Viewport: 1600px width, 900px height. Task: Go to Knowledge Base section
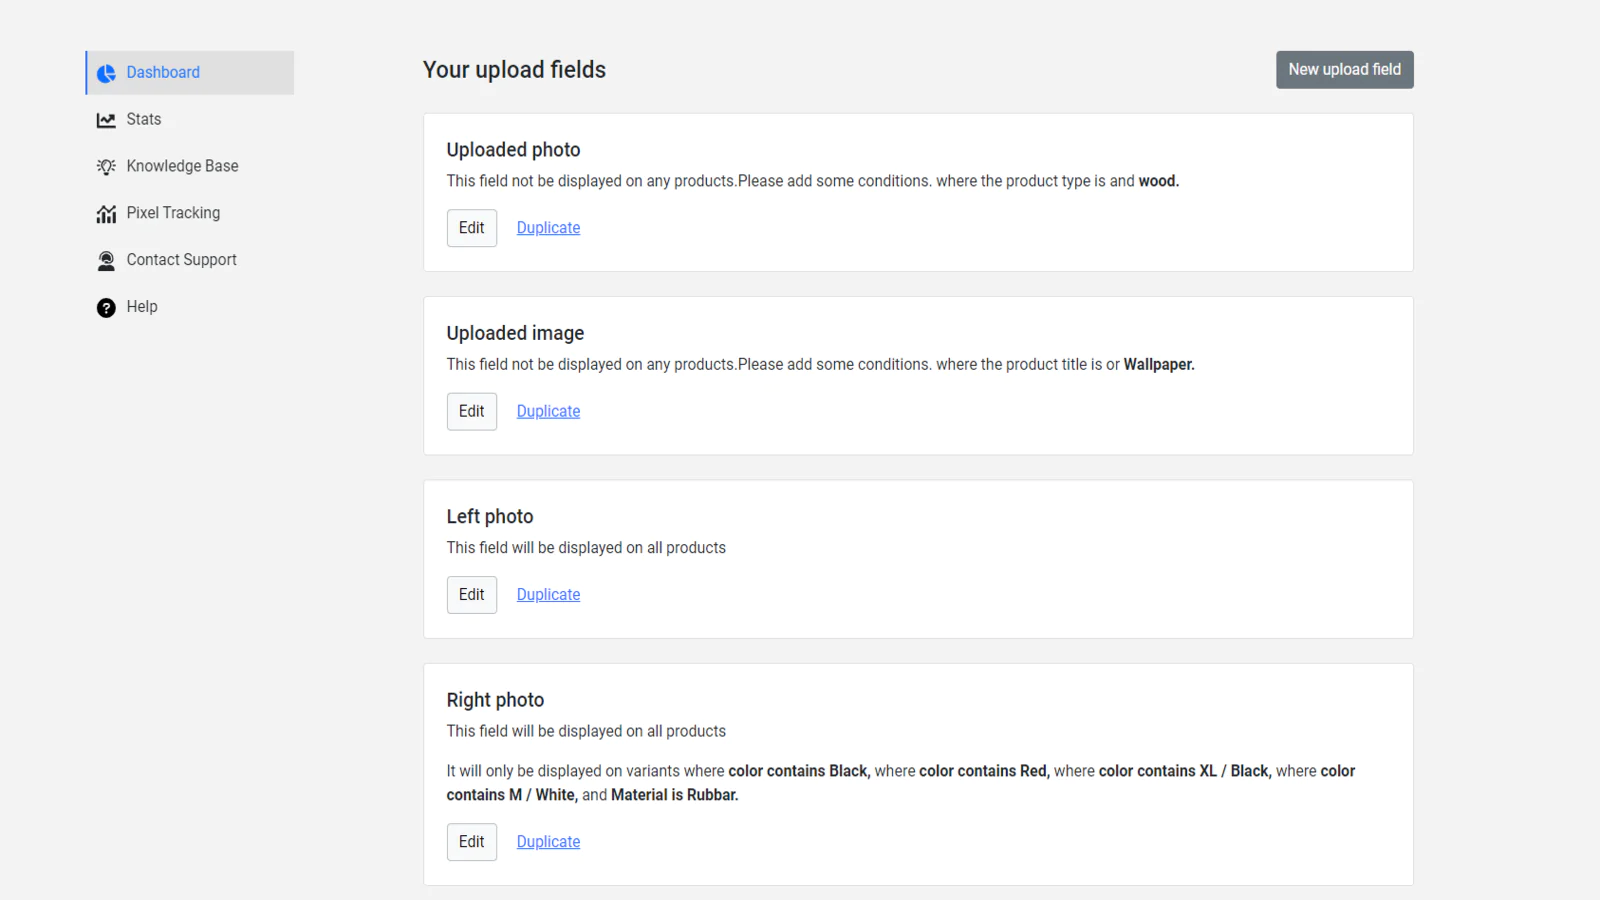(182, 166)
